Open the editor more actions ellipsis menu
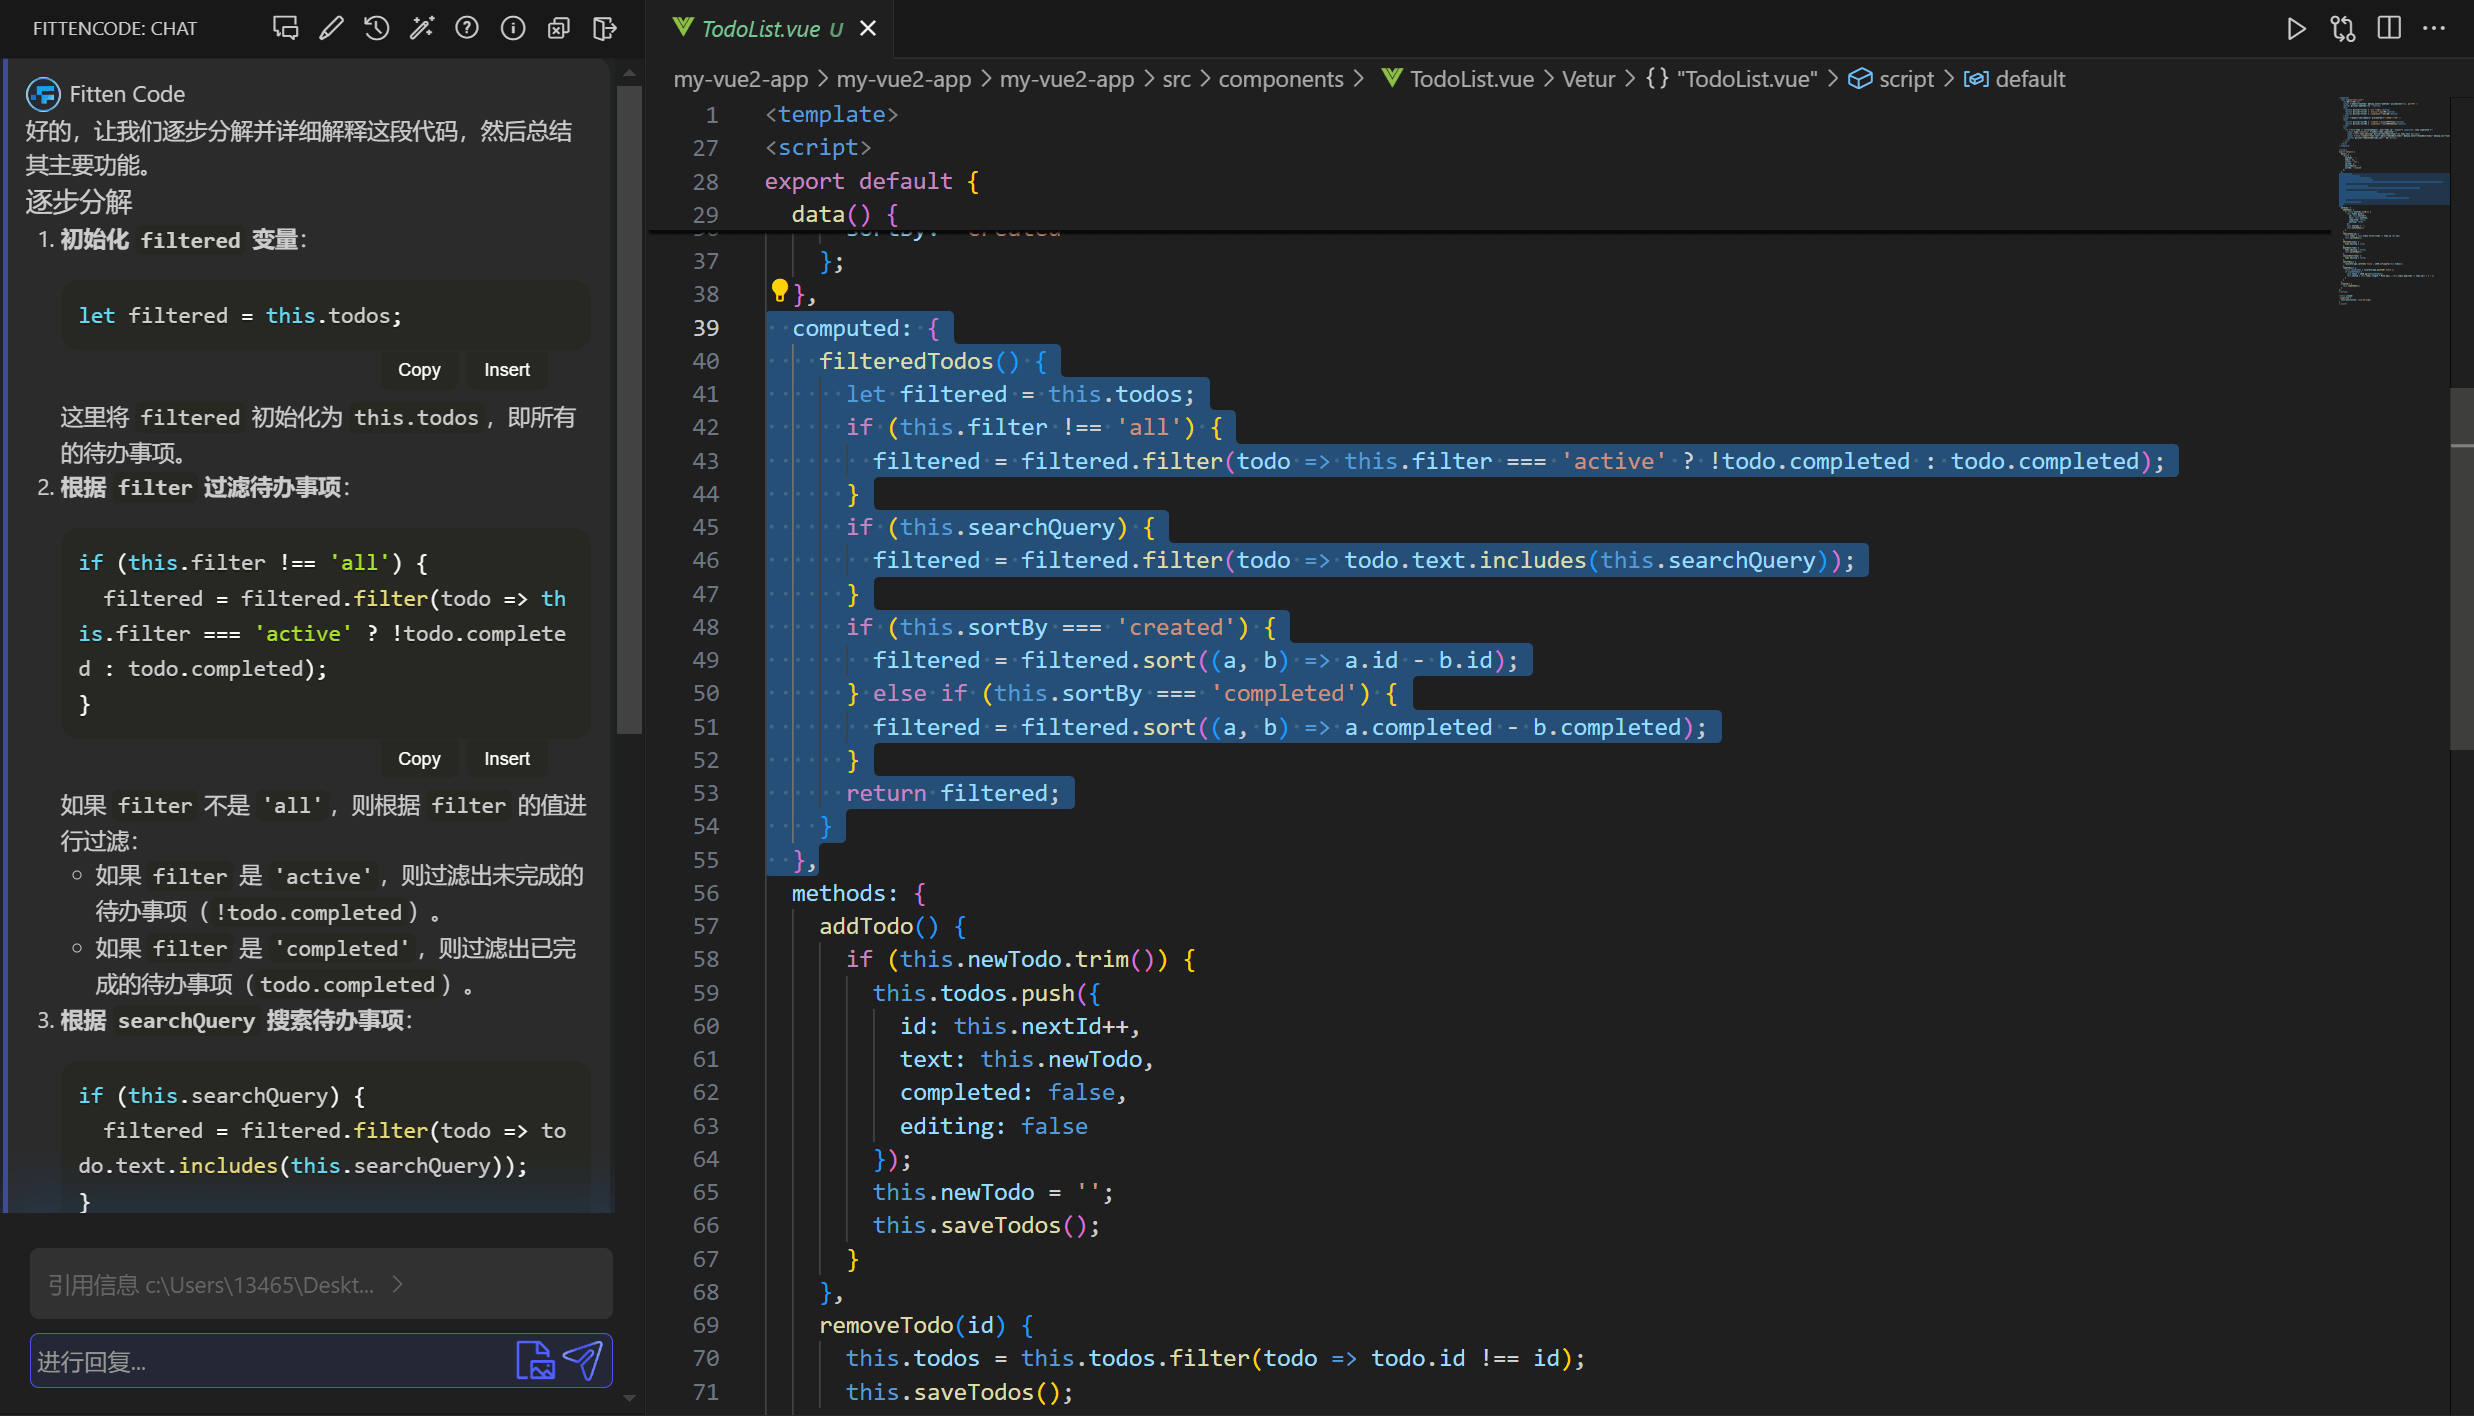 tap(2434, 28)
